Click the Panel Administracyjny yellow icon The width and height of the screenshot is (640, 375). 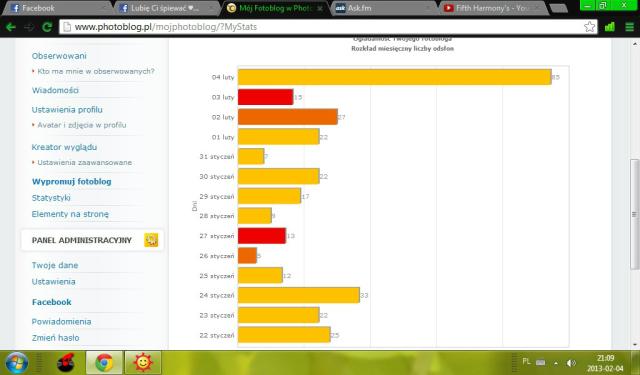pos(151,240)
